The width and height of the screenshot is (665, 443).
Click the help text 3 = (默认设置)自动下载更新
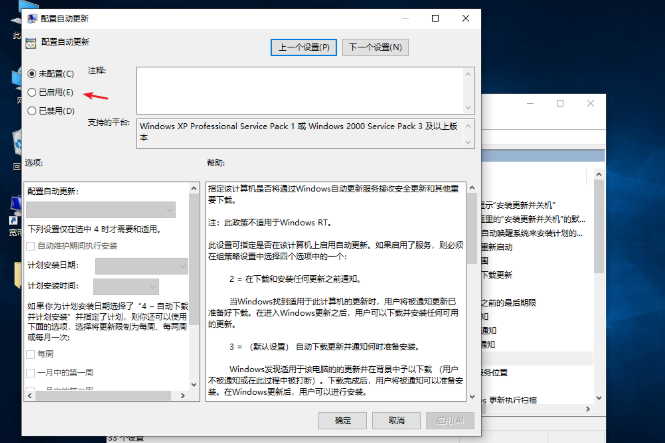click(324, 347)
